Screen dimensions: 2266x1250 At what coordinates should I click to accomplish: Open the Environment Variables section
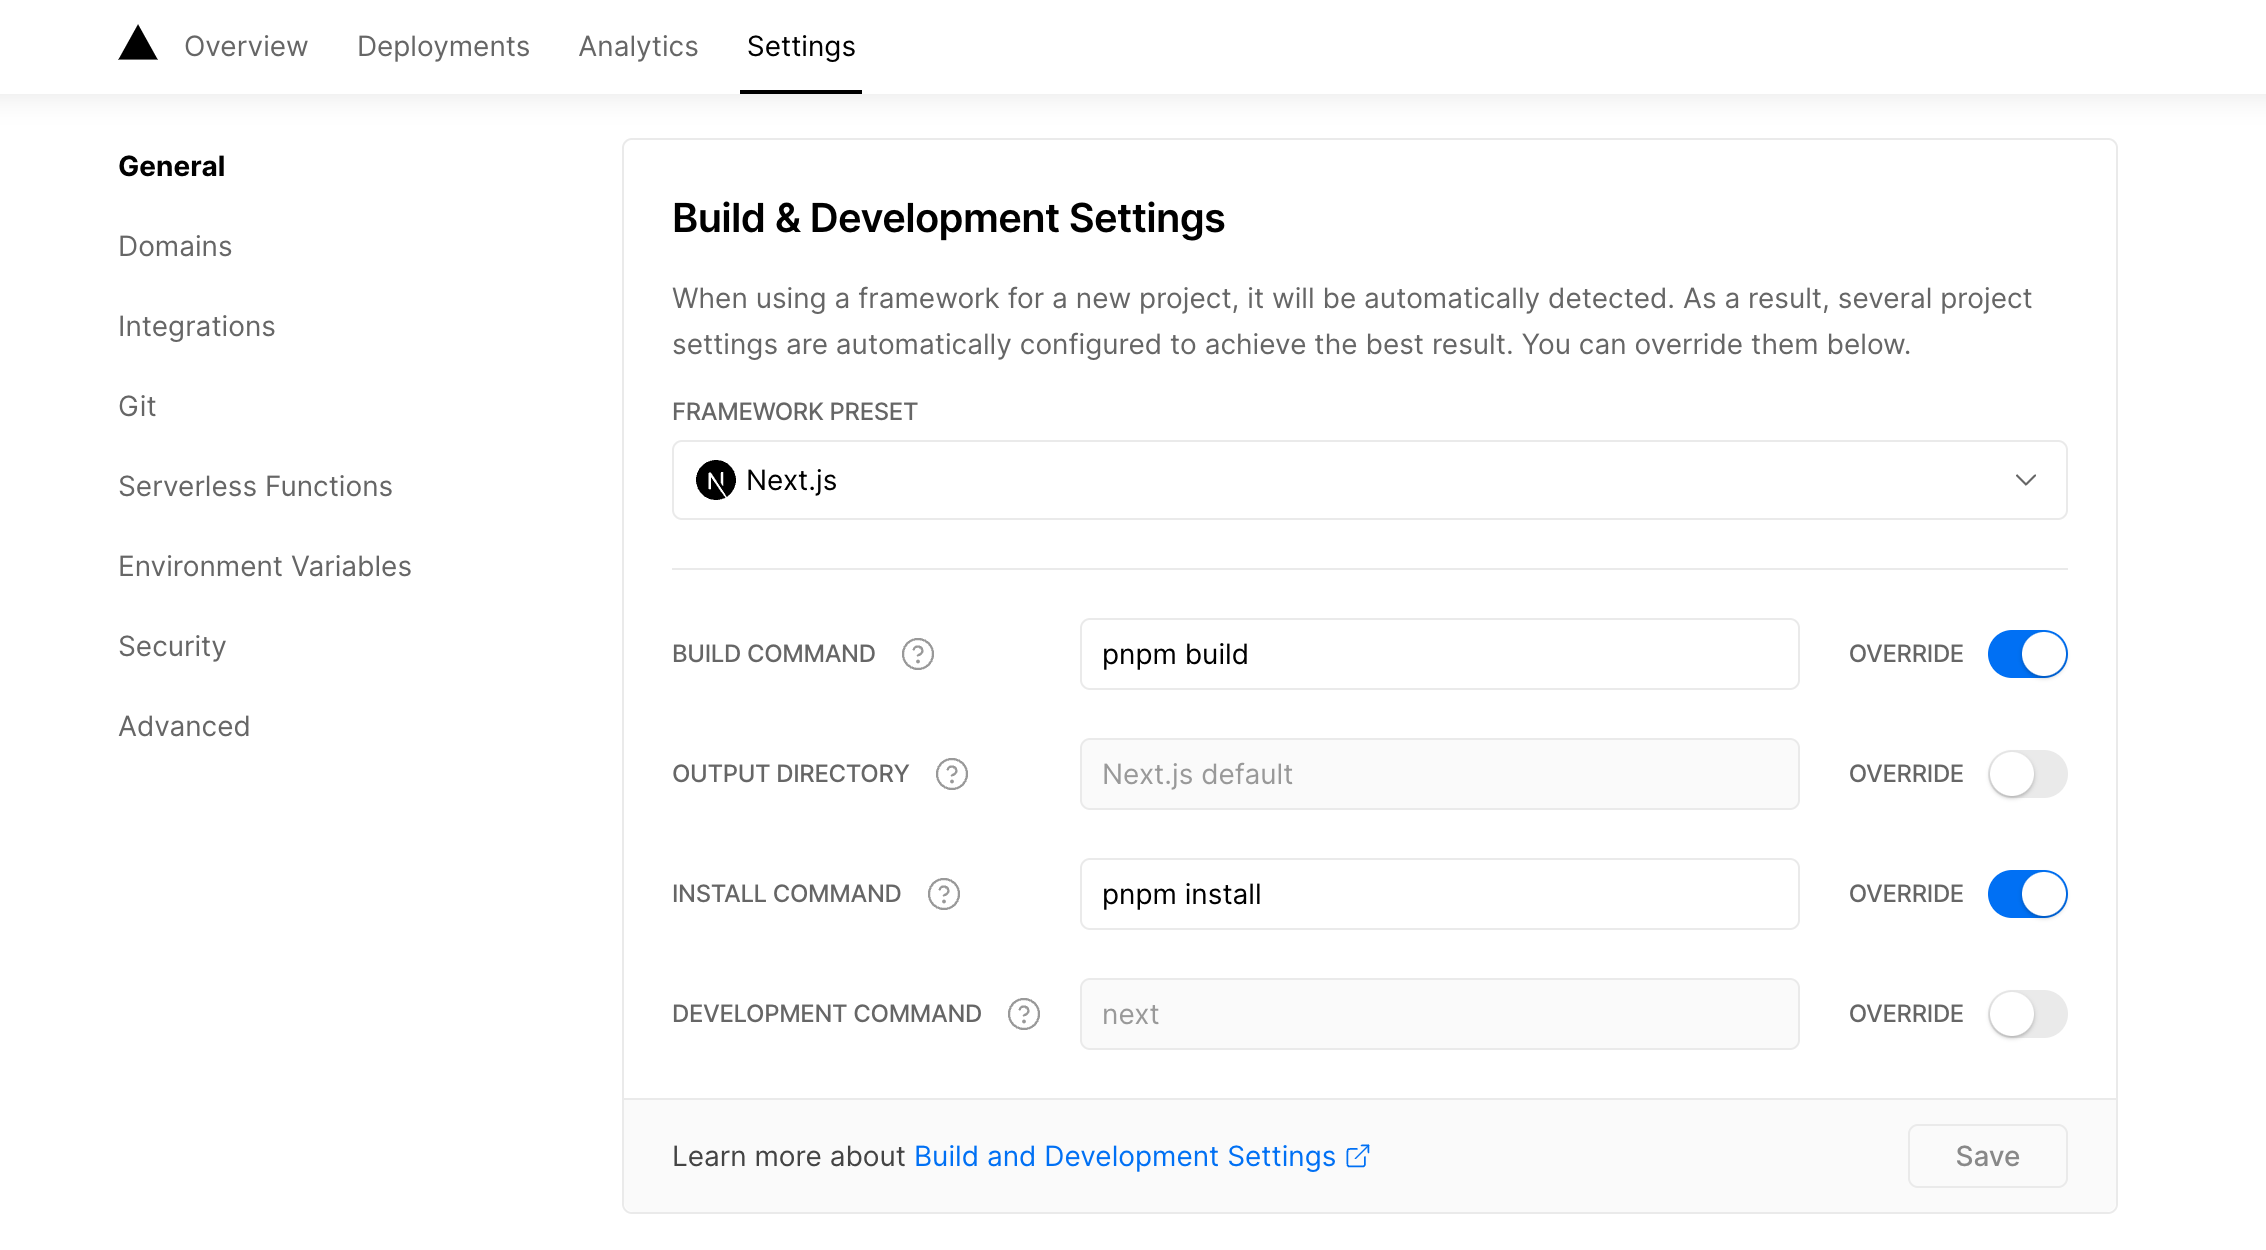(x=264, y=566)
